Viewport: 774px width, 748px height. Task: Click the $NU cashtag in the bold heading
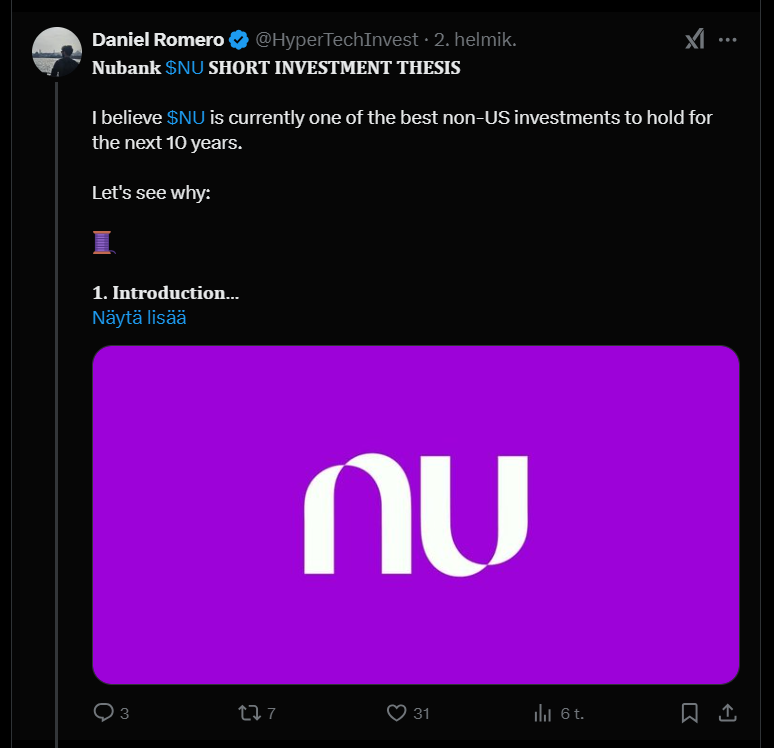pos(184,68)
